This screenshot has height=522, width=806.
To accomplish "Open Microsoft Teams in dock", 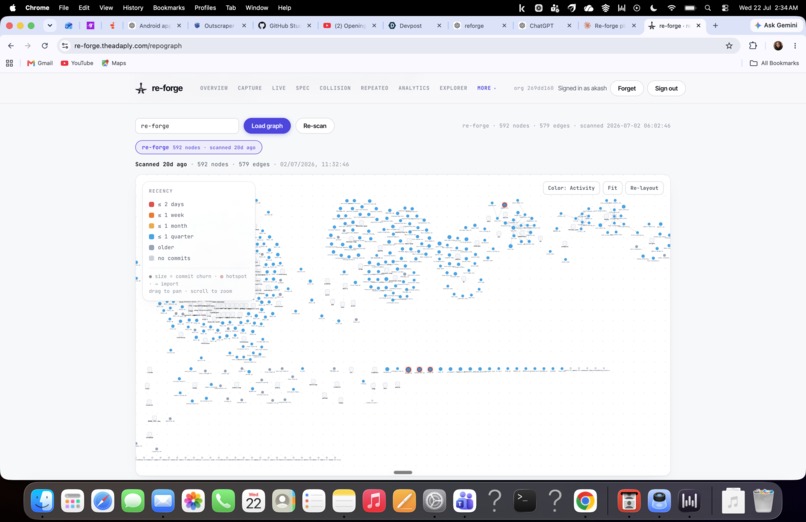I will (465, 500).
